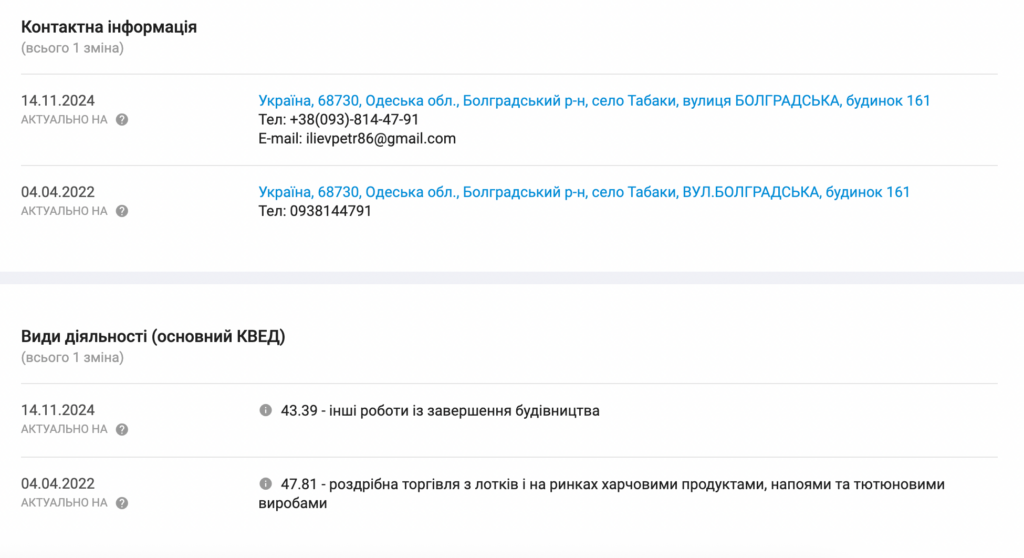Click help icon beside 04.04.2022 КВЕД entry

[122, 503]
